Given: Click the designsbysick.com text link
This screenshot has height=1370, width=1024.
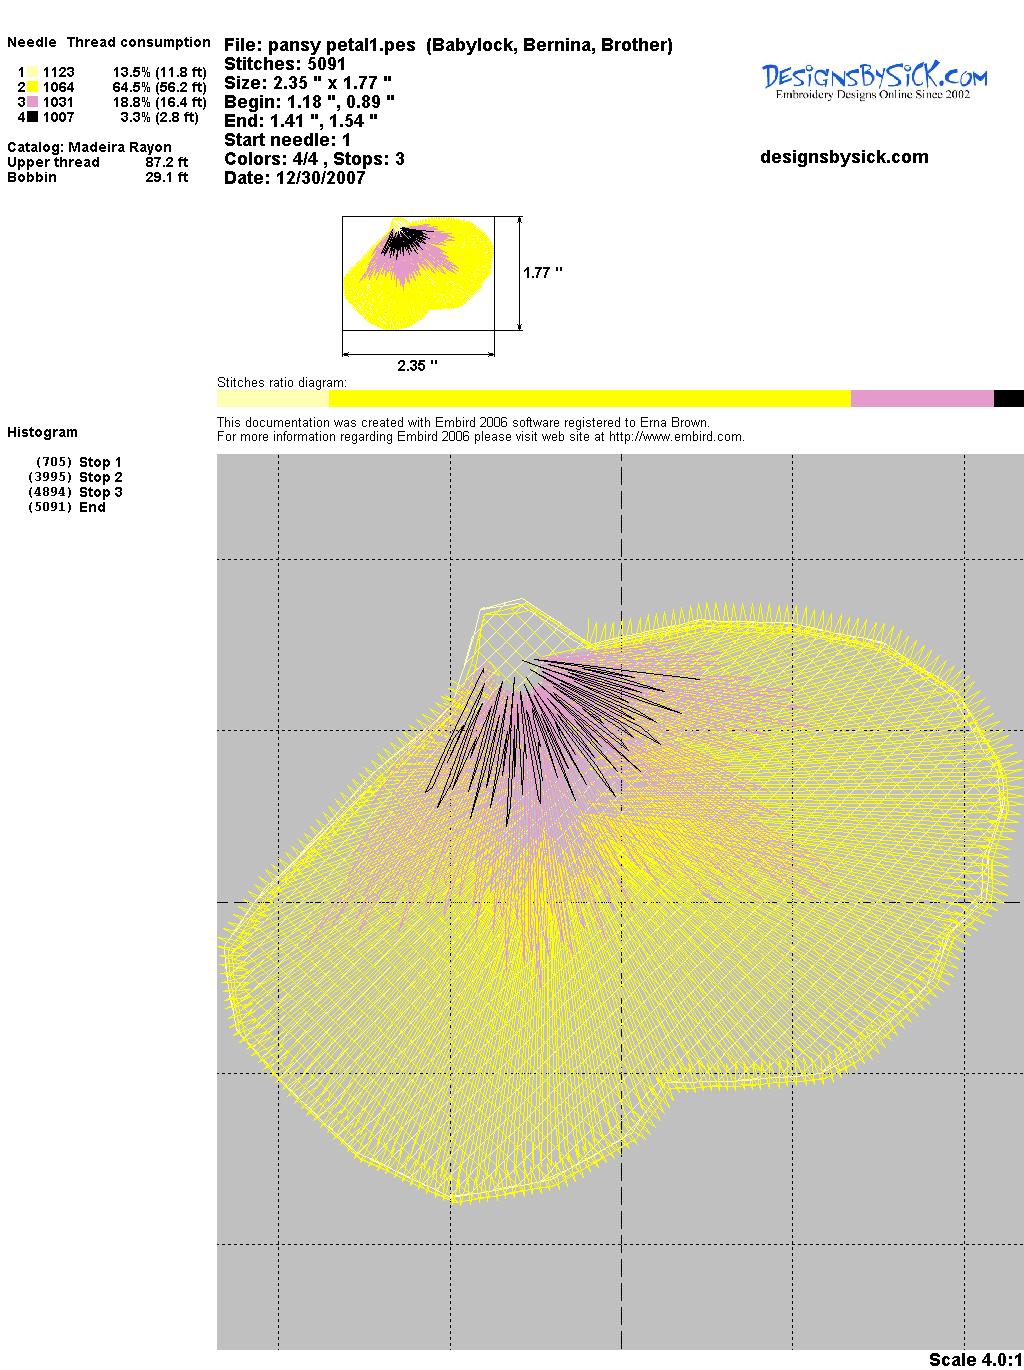Looking at the screenshot, I should click(x=844, y=157).
